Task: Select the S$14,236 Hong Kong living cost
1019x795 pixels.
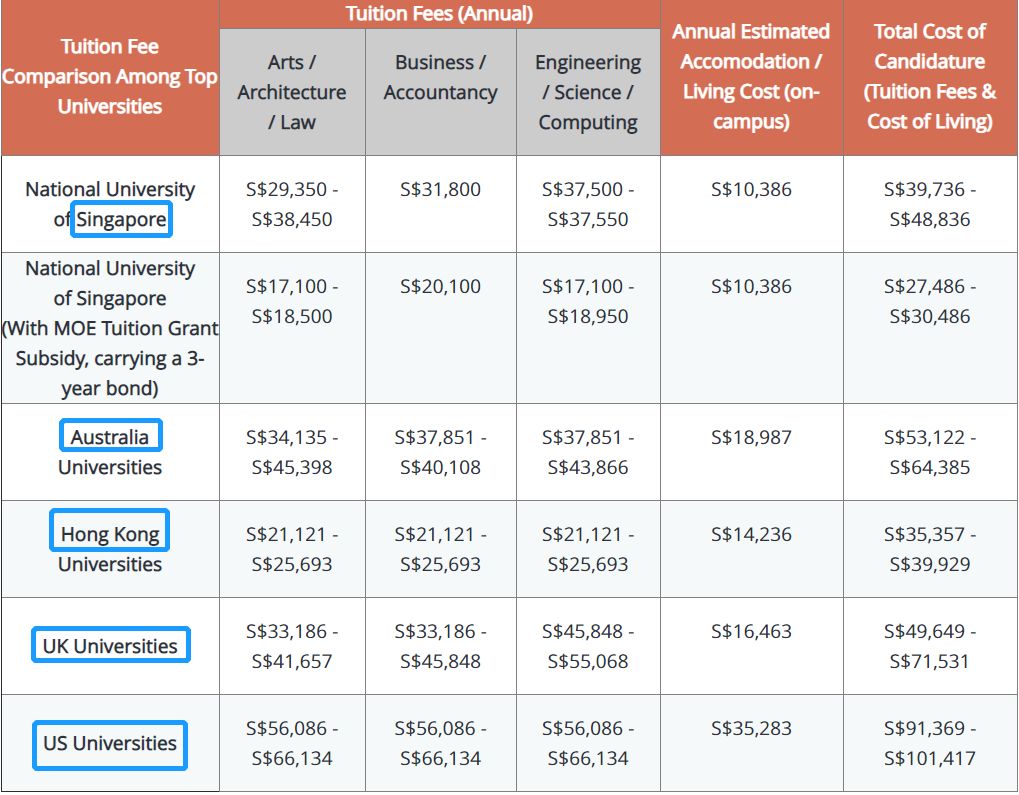Action: (751, 534)
